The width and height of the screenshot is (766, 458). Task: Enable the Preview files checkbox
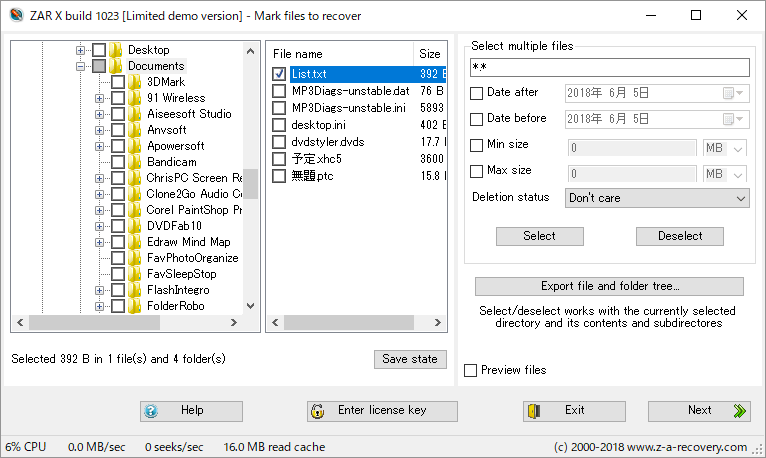[470, 371]
